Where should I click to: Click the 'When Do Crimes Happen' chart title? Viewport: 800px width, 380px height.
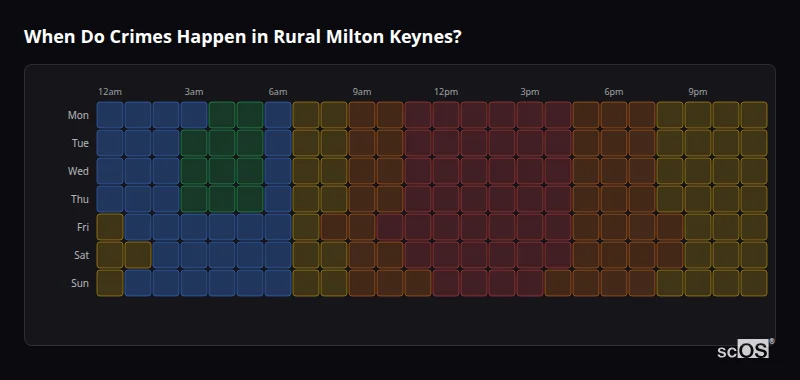coord(242,37)
